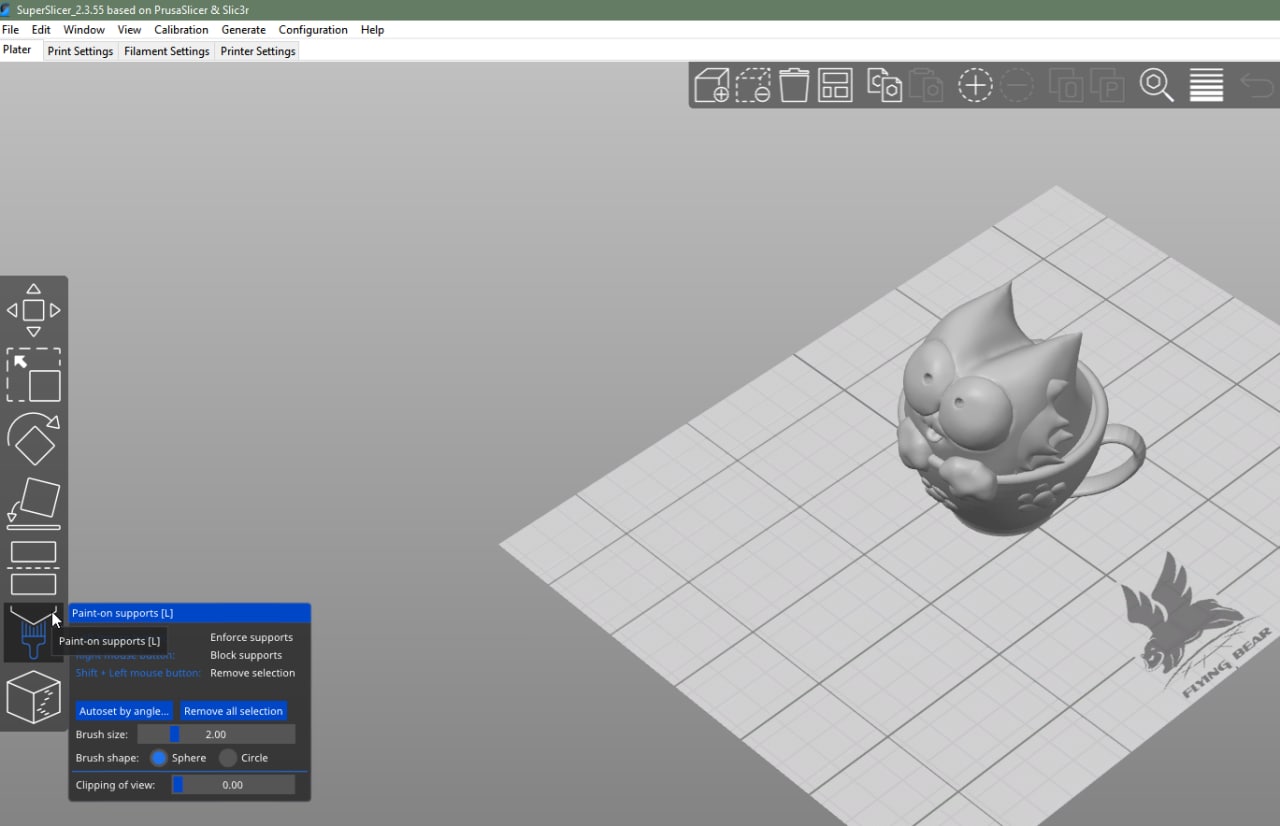The image size is (1280, 826).
Task: Open the Calibration menu
Action: 181,30
